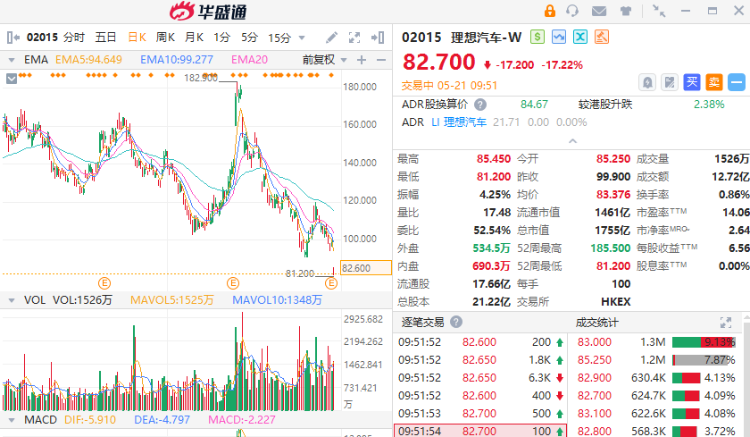
Task: Expand the EMA indicator dropdown
Action: coord(11,60)
